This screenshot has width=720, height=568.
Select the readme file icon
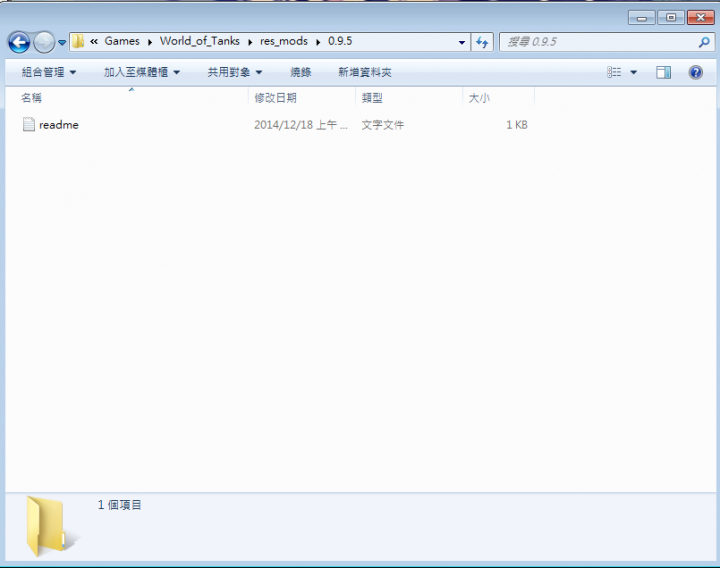pyautogui.click(x=28, y=124)
